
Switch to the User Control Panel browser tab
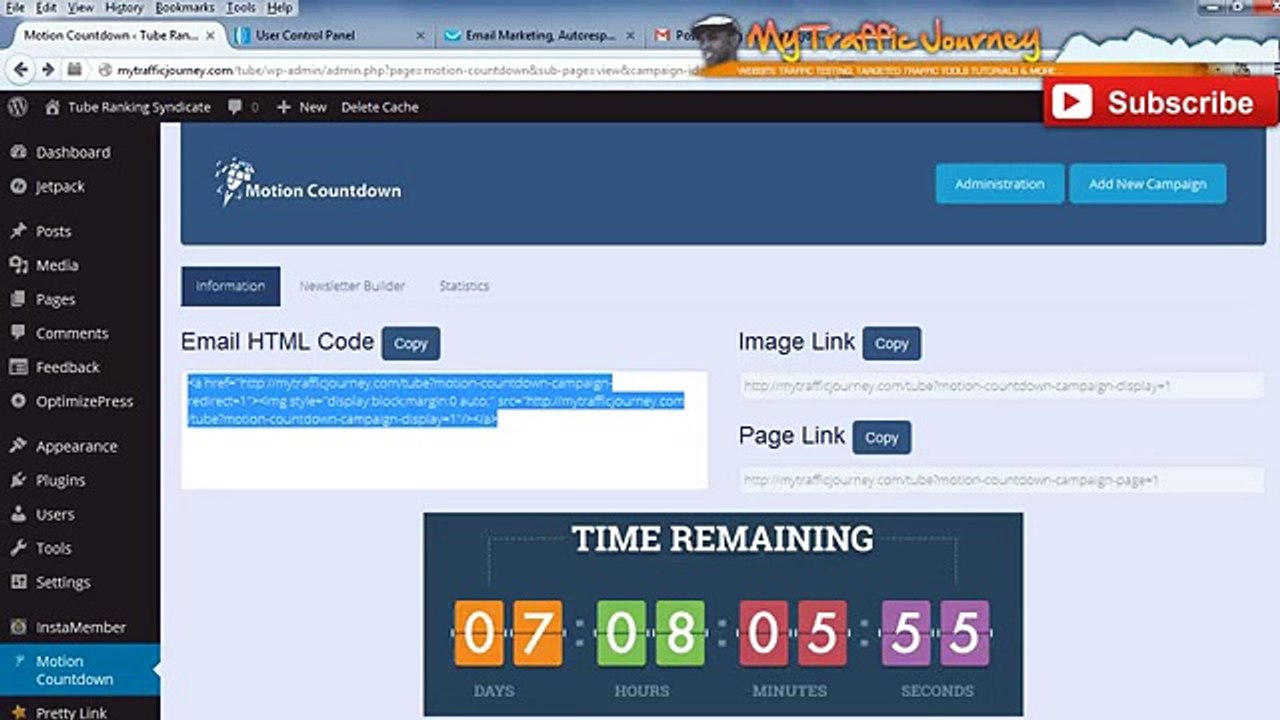coord(330,35)
